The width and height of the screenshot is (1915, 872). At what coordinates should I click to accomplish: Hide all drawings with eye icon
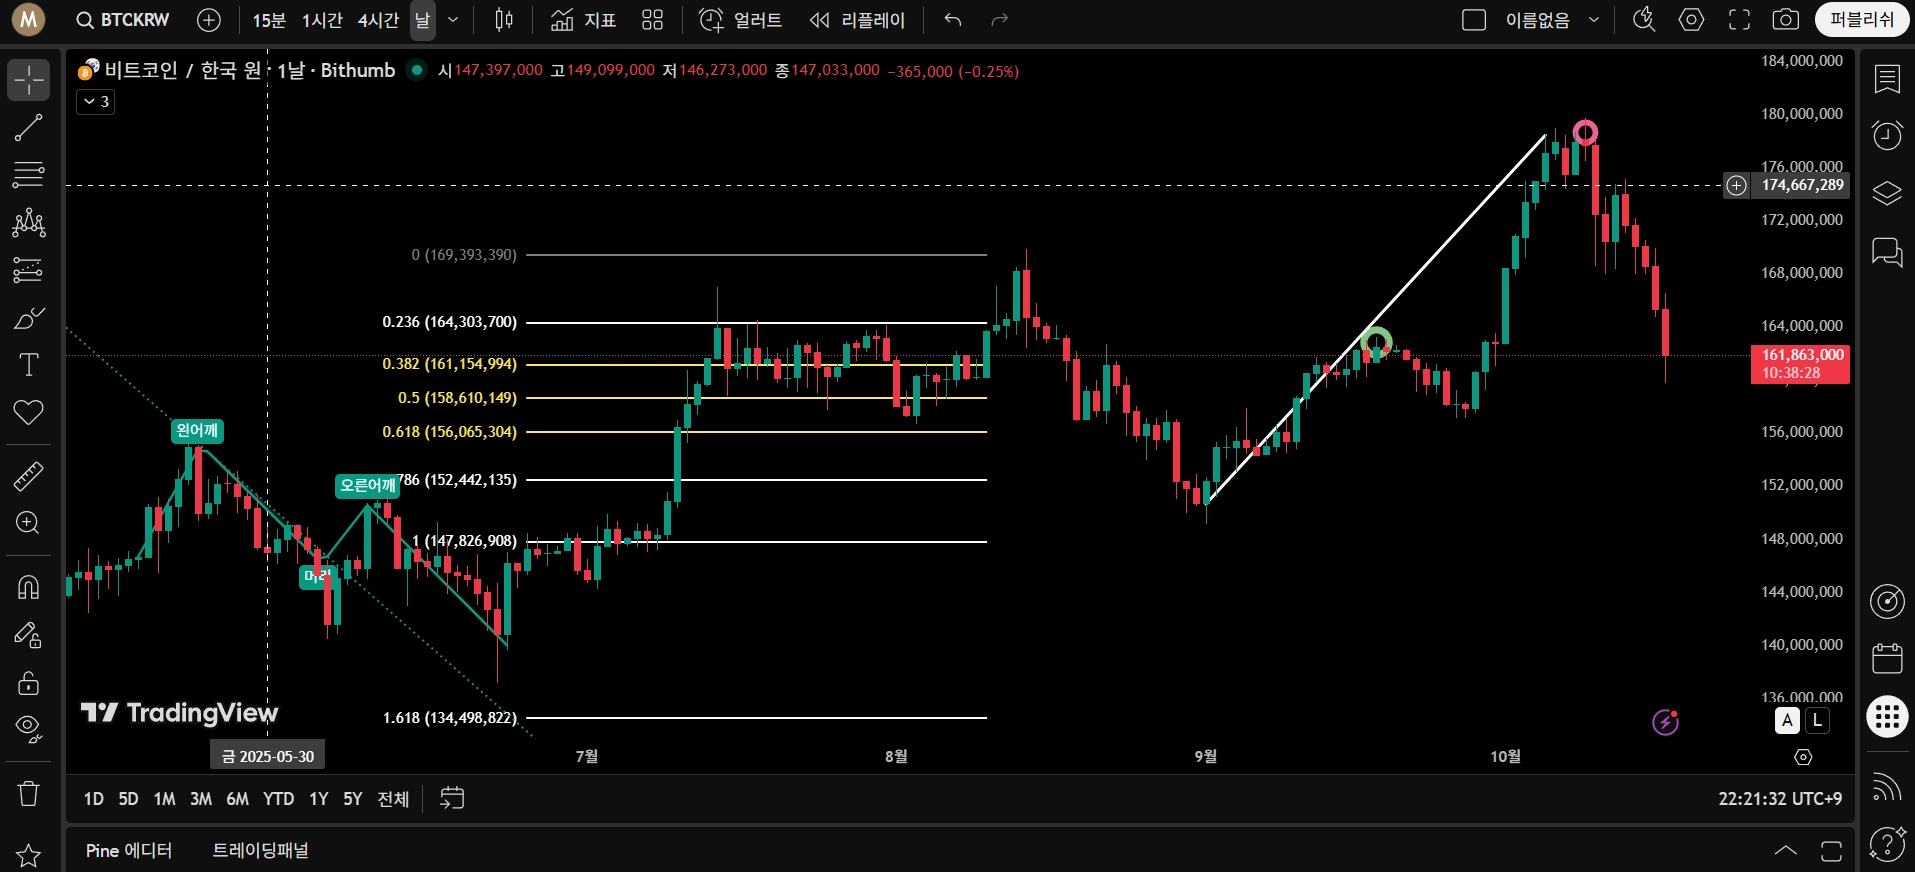(28, 729)
